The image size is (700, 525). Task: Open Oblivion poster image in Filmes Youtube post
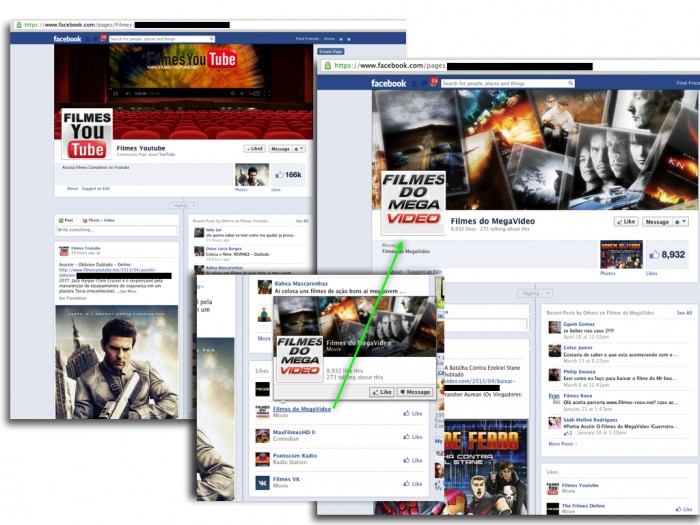[x=117, y=362]
